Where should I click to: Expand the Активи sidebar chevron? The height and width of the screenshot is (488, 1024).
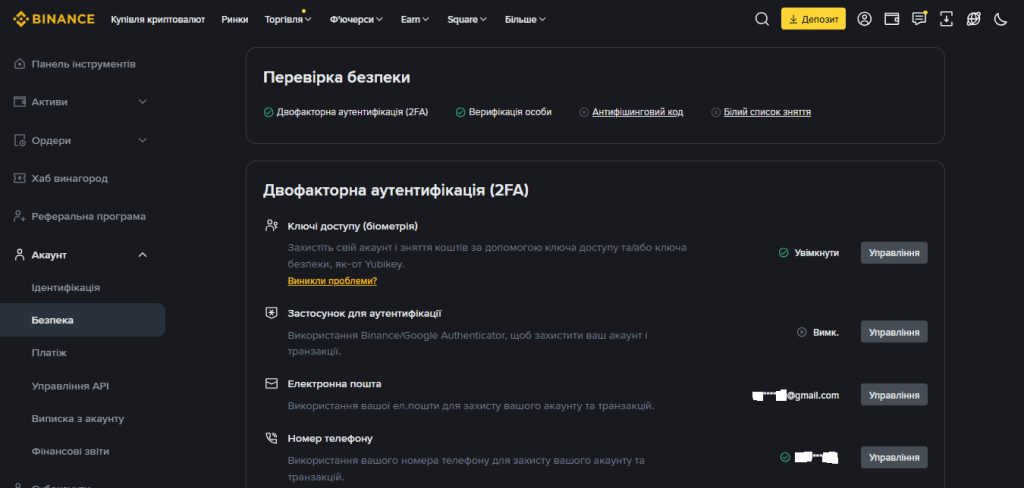point(142,102)
